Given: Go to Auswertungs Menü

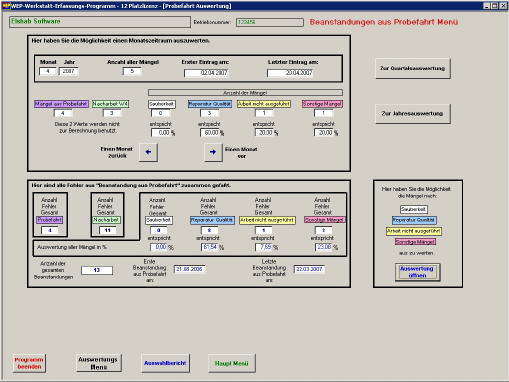Looking at the screenshot, I should pos(99,363).
